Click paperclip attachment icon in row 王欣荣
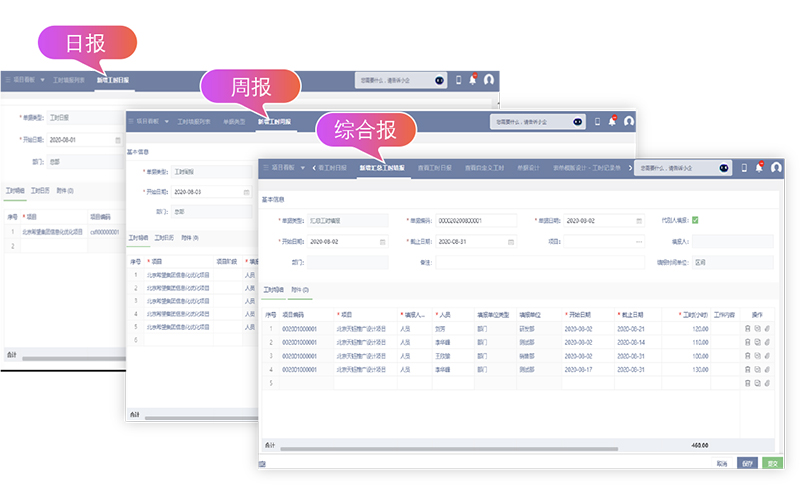 click(767, 356)
